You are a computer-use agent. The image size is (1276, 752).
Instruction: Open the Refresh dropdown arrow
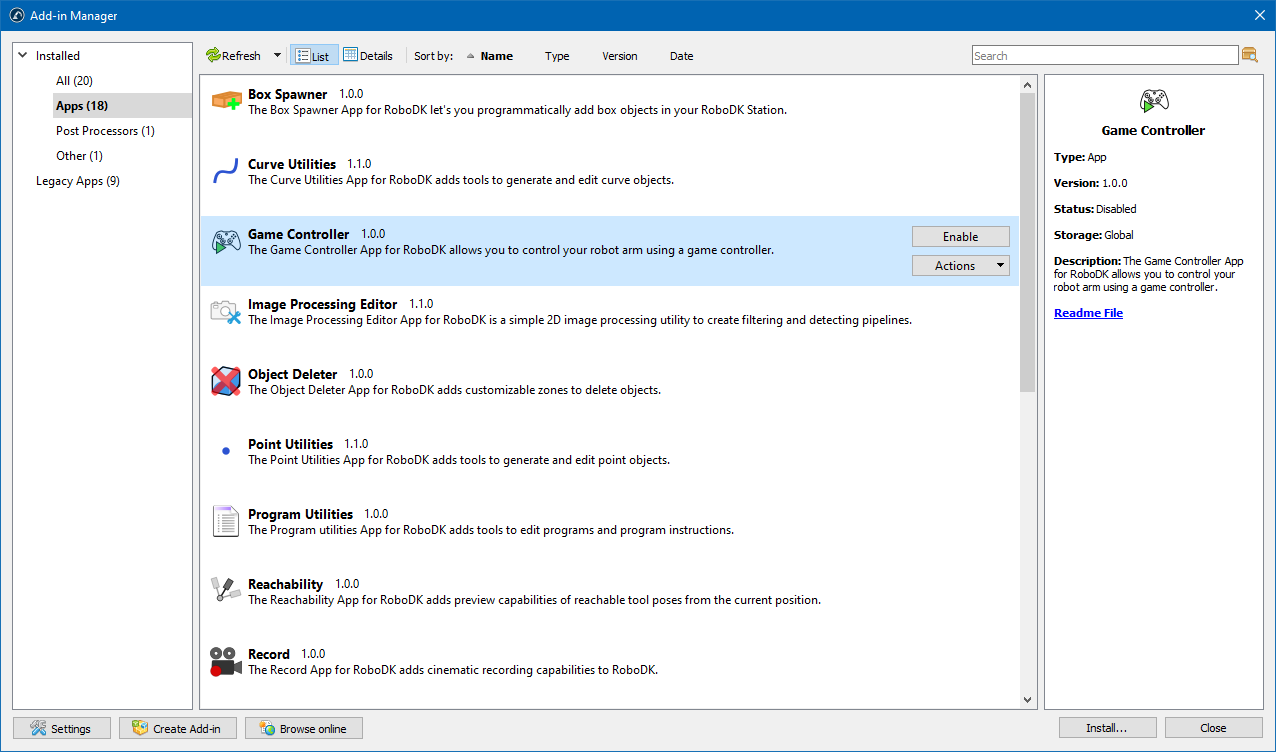(277, 56)
